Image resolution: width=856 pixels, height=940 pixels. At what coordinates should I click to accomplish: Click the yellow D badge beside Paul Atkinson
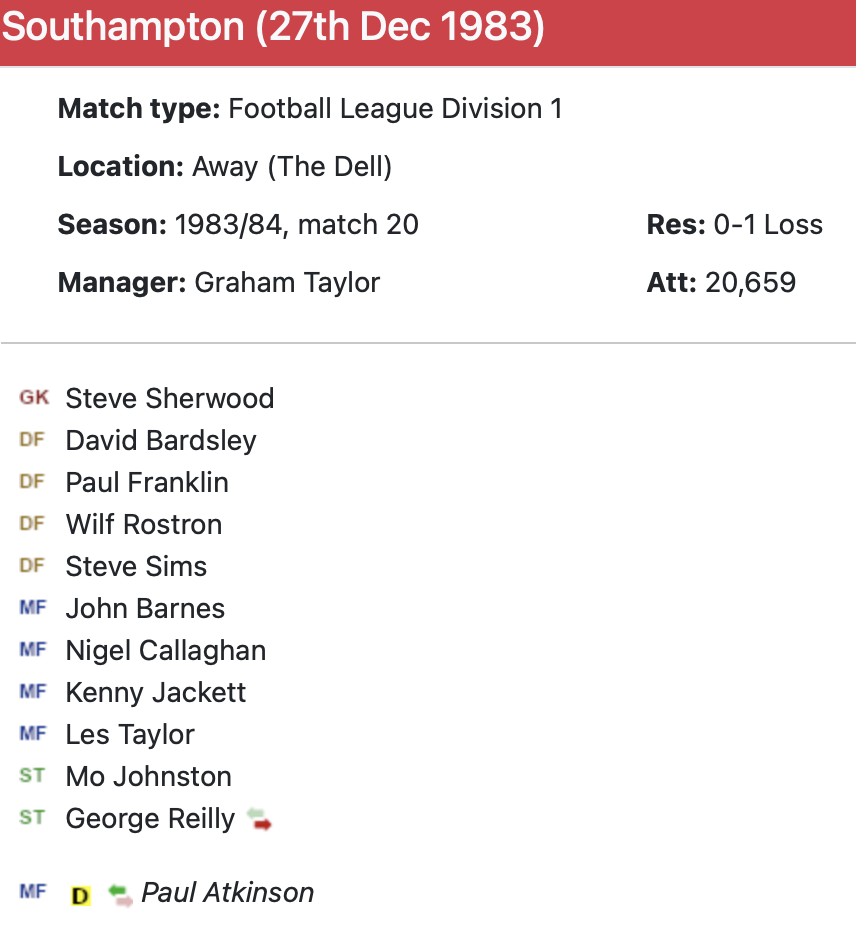point(81,895)
